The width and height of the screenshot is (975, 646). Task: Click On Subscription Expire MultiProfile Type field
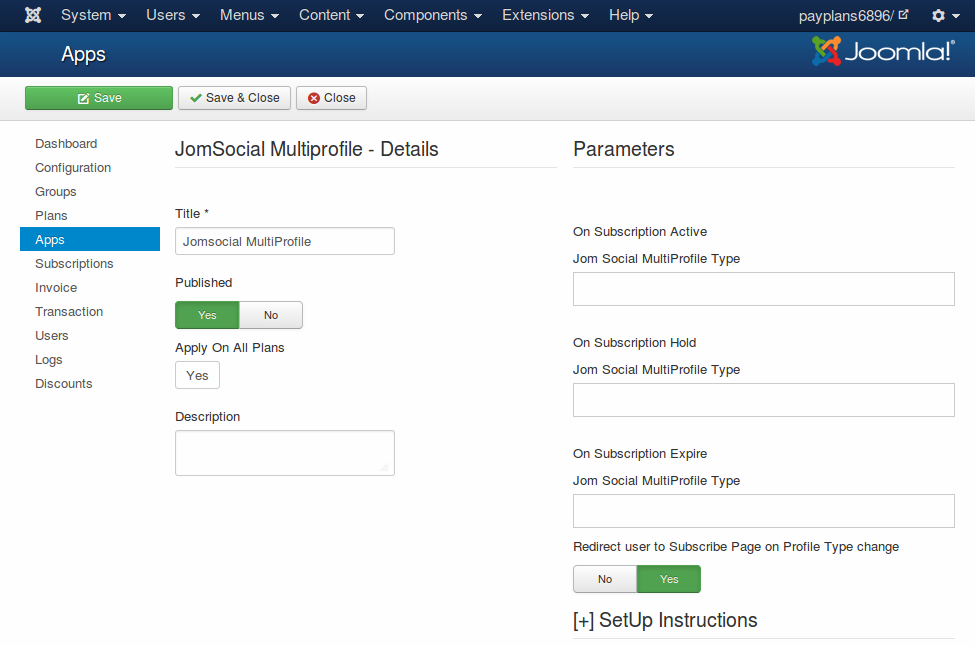(x=764, y=511)
